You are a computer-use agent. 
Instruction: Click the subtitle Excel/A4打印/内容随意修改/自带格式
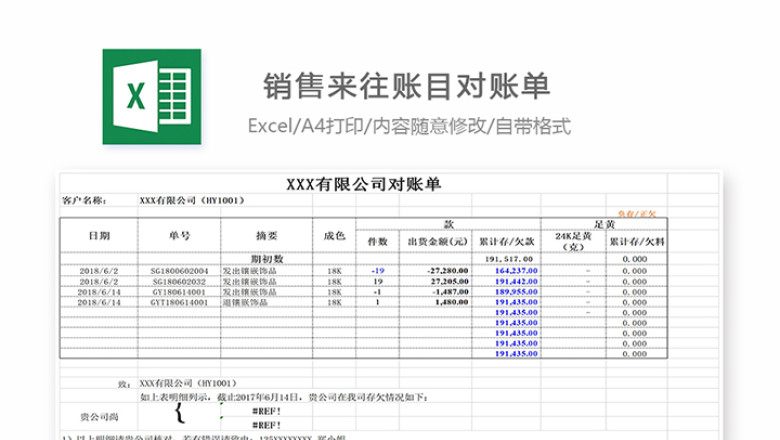pos(409,126)
